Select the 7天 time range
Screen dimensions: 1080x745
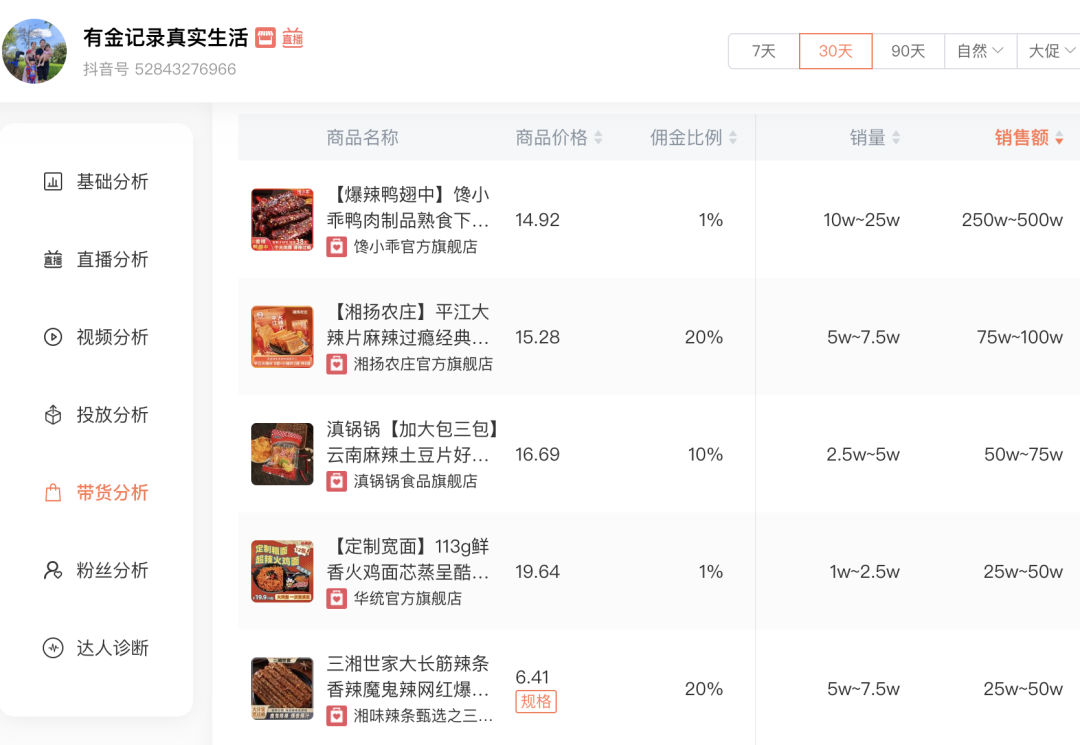[764, 51]
